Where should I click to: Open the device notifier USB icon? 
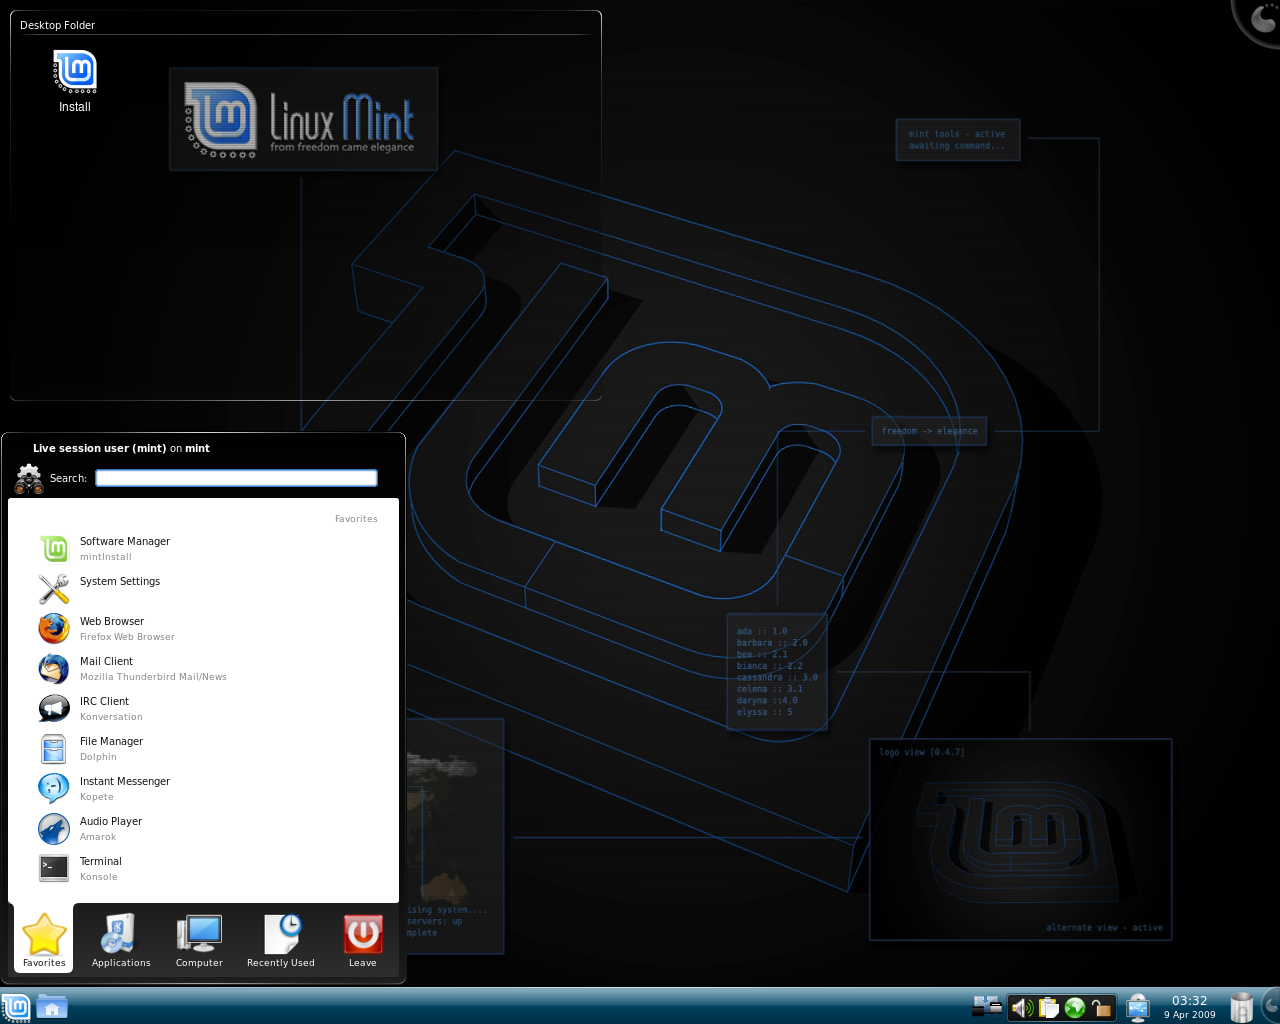[x=1137, y=1008]
